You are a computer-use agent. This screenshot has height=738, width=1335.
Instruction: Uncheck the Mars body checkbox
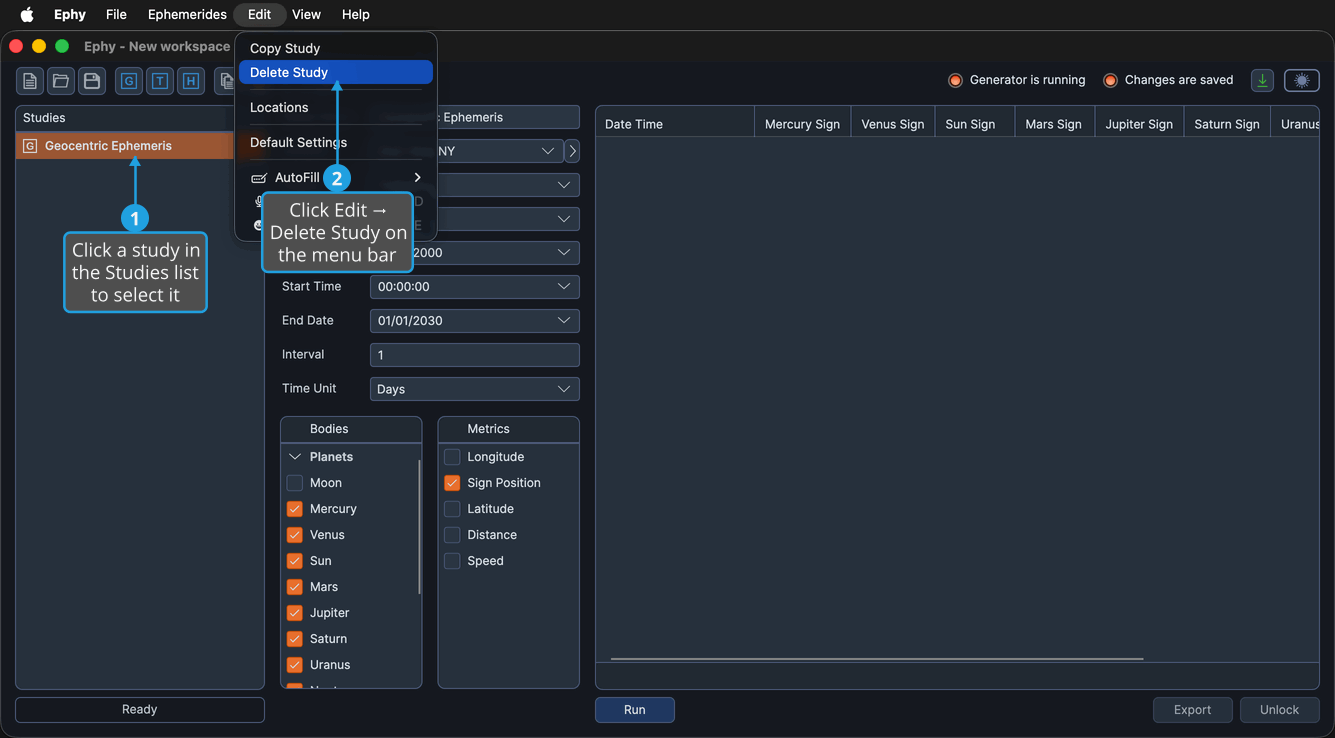click(295, 587)
